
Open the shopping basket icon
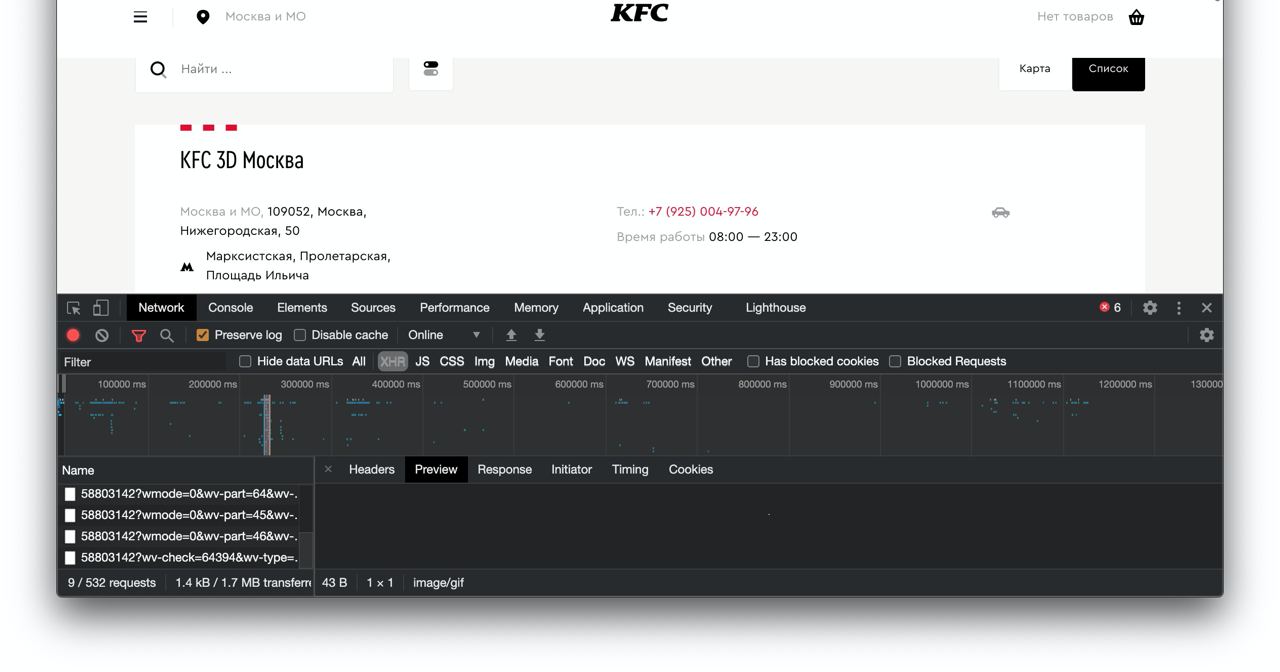[1136, 17]
